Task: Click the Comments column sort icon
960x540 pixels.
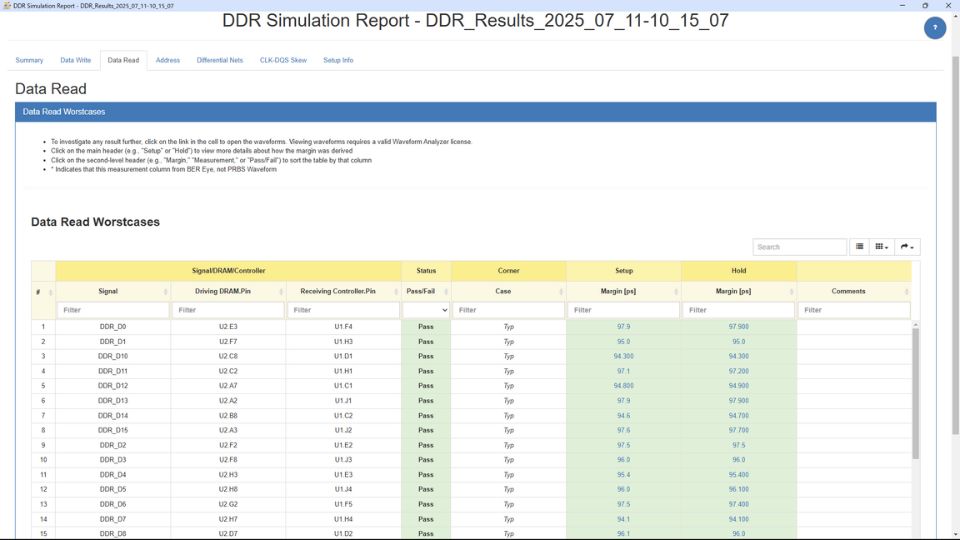Action: (x=905, y=291)
